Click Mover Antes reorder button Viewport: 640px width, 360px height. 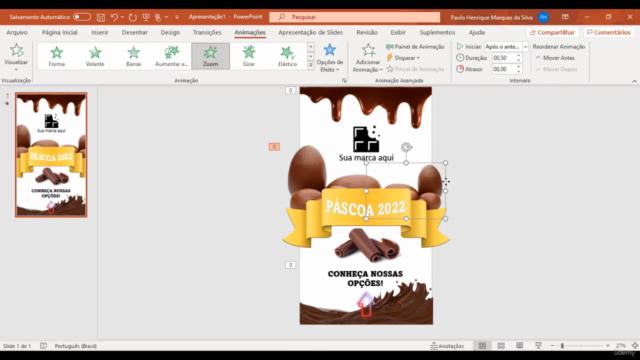pos(555,58)
